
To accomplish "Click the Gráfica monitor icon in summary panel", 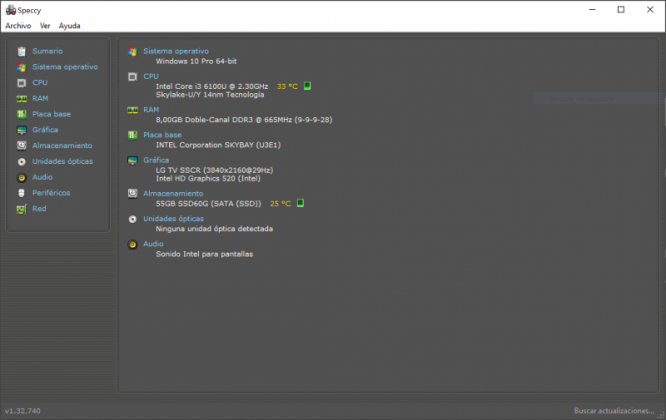I will click(133, 161).
